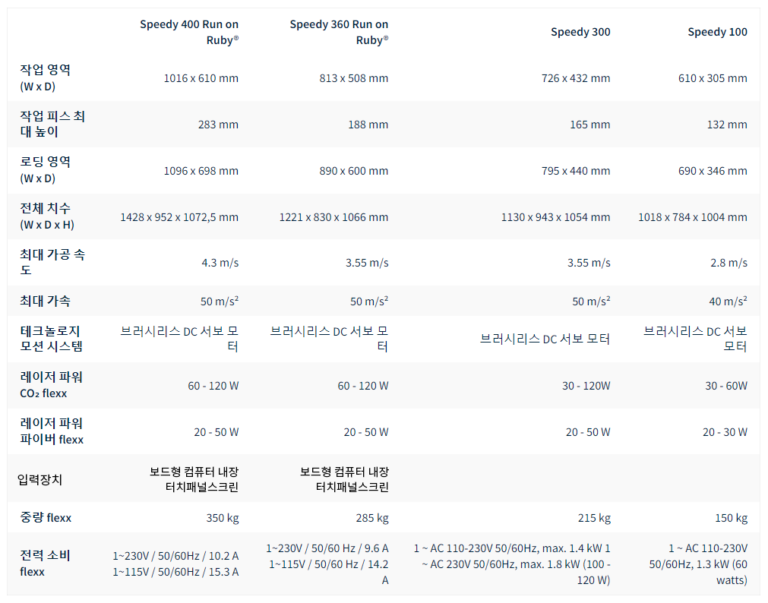Select the 작업 피스 최대 높이 row label
This screenshot has height=603, width=768.
[53, 124]
